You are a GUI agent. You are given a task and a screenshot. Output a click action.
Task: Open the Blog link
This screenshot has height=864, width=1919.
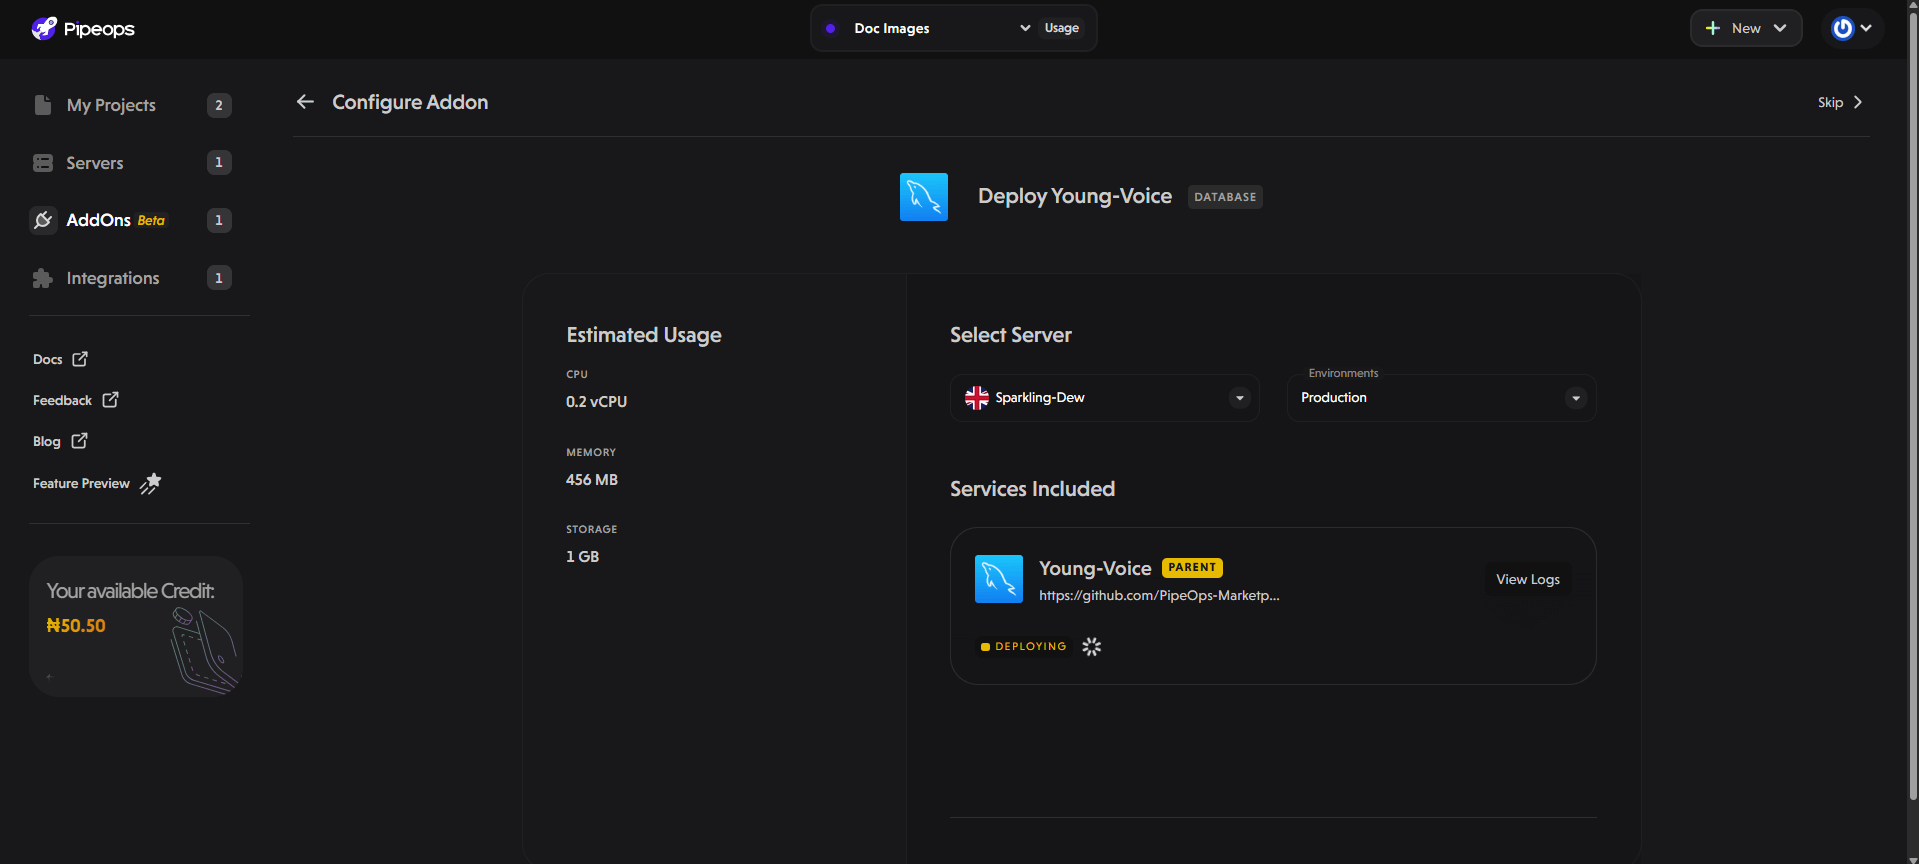47,441
